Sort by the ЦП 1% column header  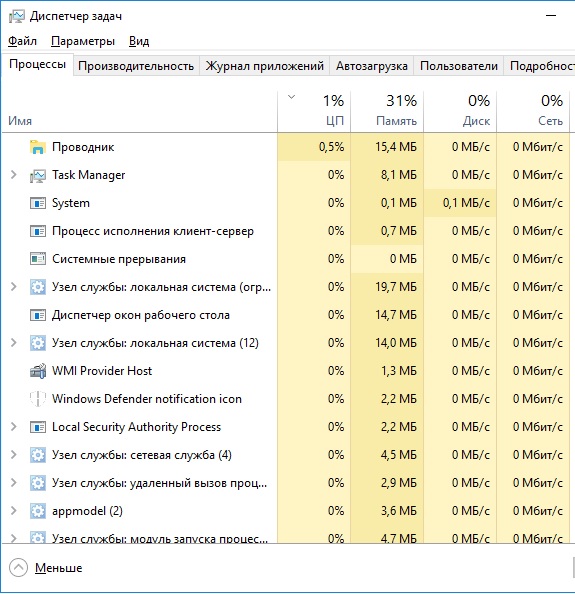pyautogui.click(x=314, y=112)
